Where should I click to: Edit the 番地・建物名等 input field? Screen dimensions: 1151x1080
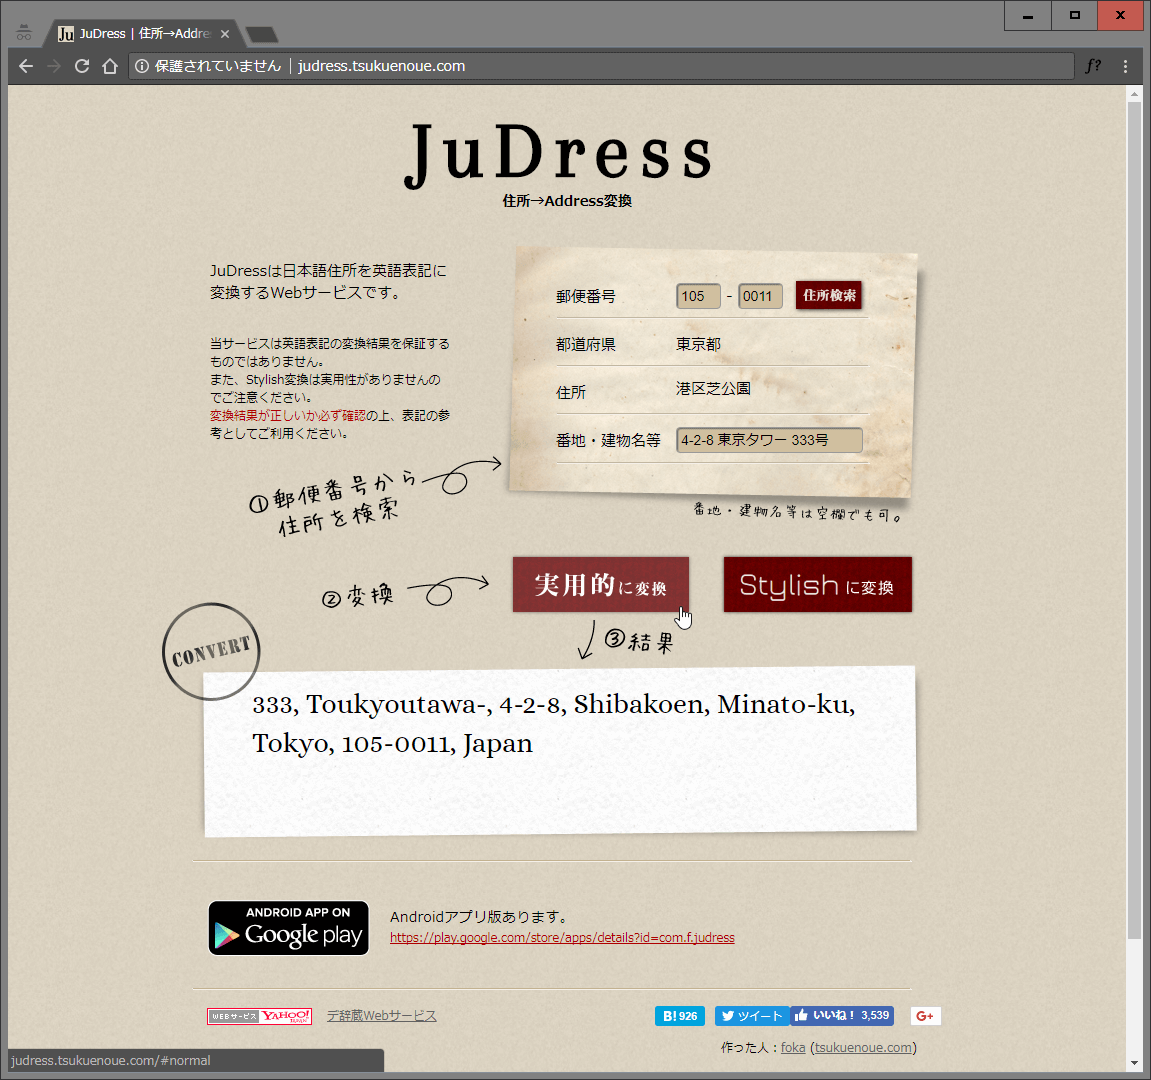pos(768,440)
